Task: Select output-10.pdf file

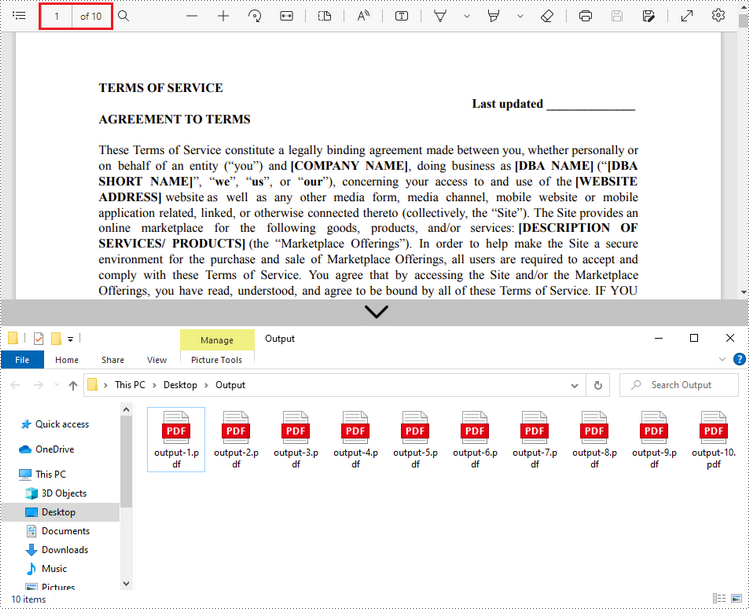Action: [x=714, y=439]
